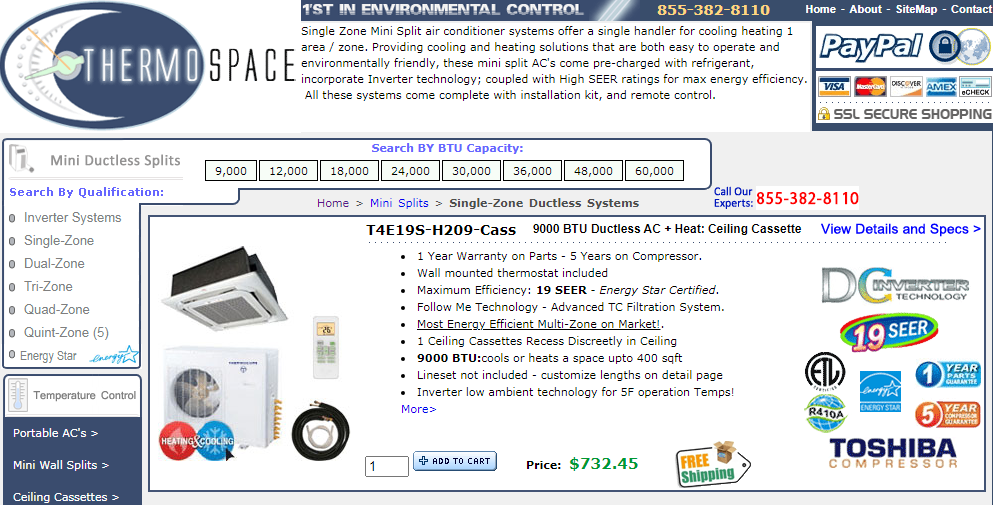Click the DC Inverter Technology badge
This screenshot has width=993, height=505.
tap(895, 285)
